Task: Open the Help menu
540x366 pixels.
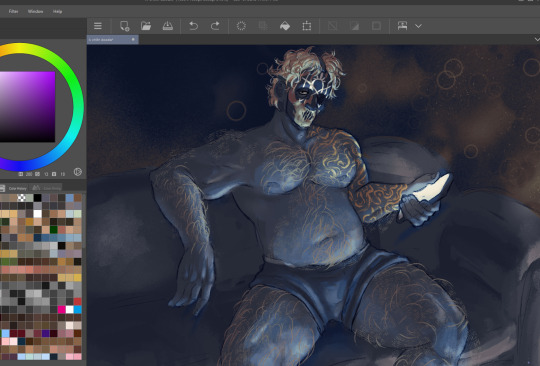Action: click(x=58, y=11)
